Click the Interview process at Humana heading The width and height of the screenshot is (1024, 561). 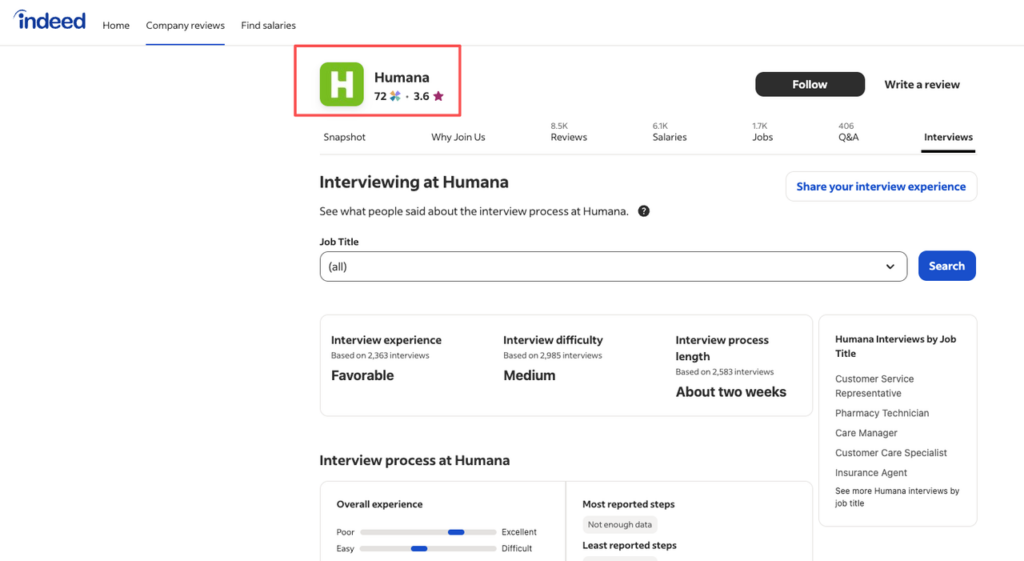[x=414, y=460]
